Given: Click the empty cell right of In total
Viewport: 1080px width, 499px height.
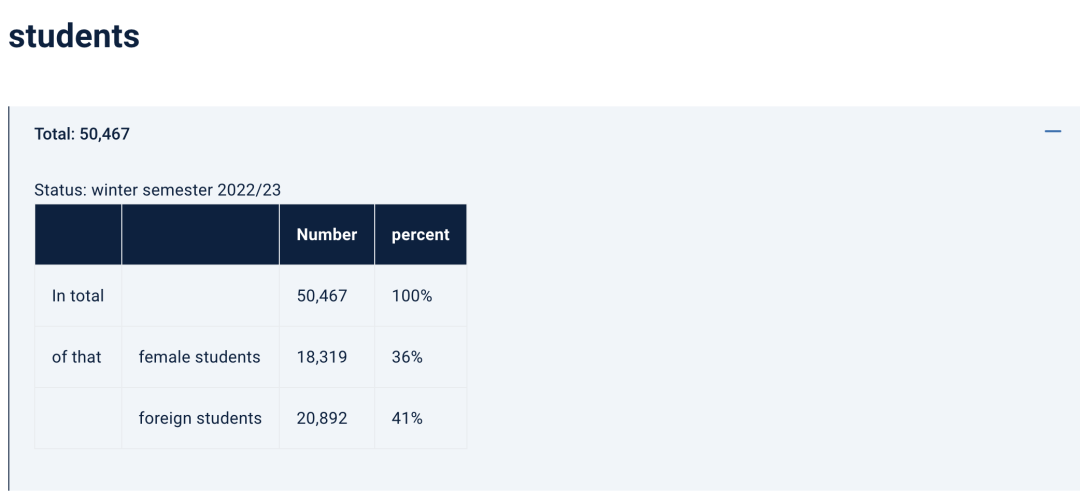Looking at the screenshot, I should pos(200,296).
